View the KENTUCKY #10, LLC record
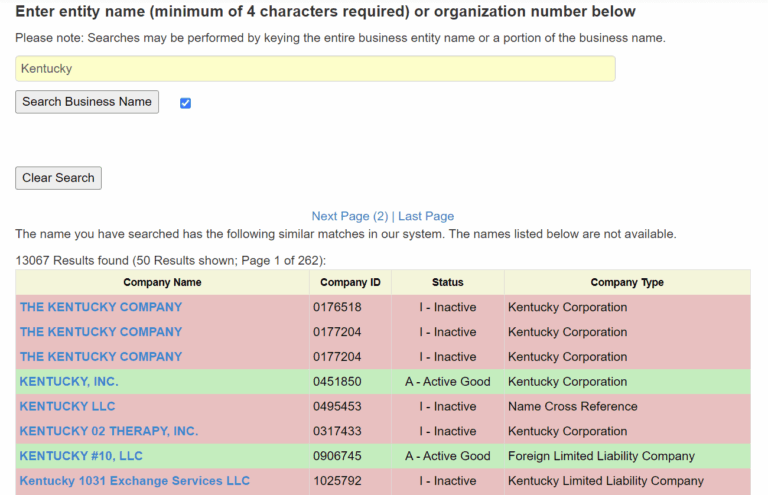 pyautogui.click(x=81, y=456)
